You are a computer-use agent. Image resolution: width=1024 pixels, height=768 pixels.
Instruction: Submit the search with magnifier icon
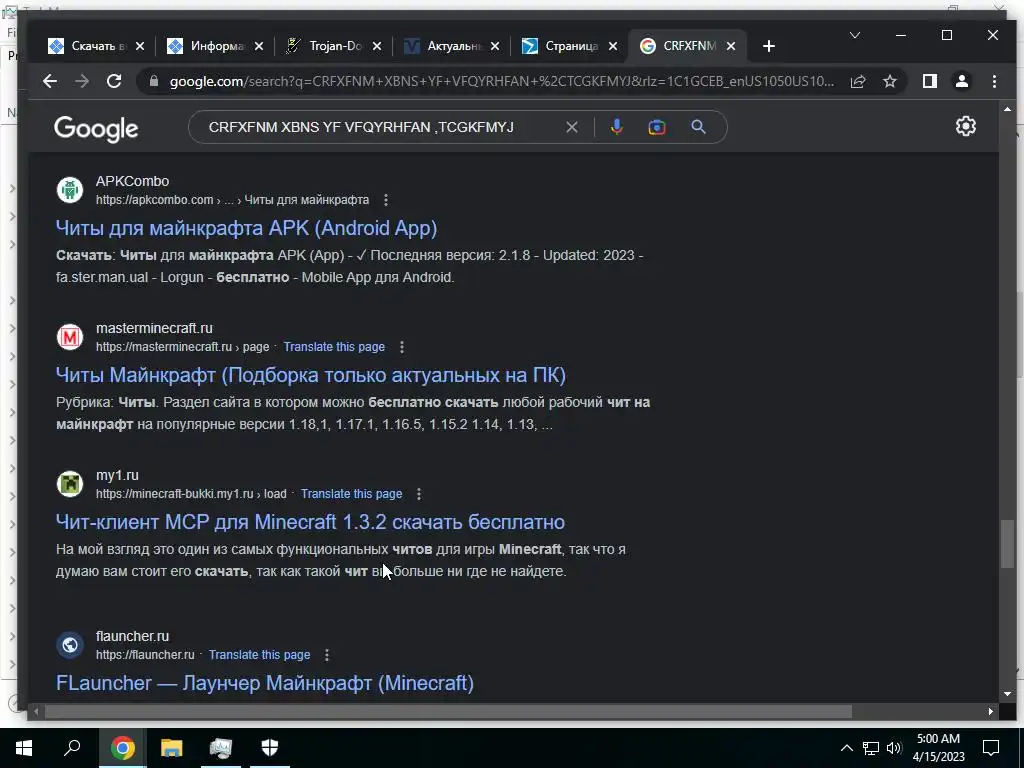[698, 127]
